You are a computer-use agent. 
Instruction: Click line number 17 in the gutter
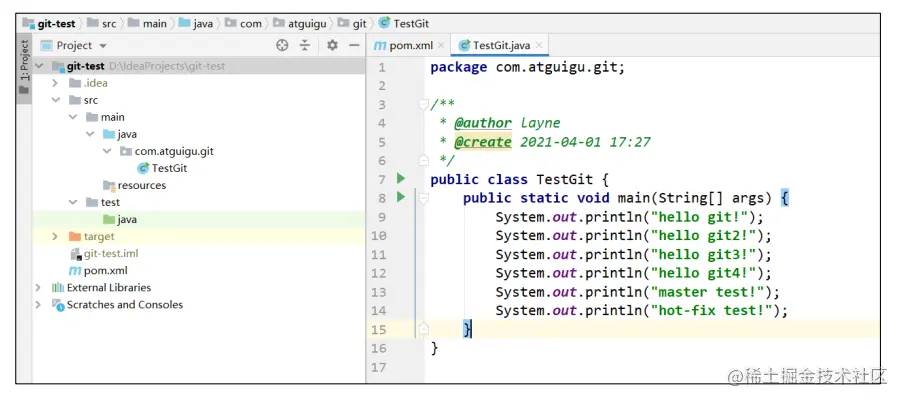pyautogui.click(x=379, y=367)
